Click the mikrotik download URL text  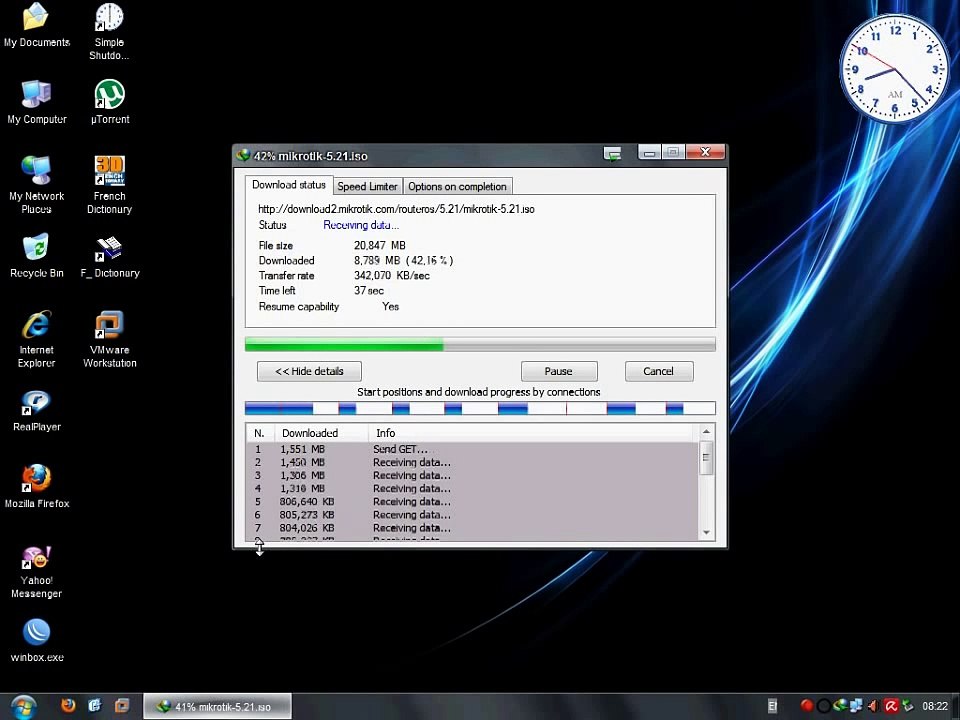(396, 209)
